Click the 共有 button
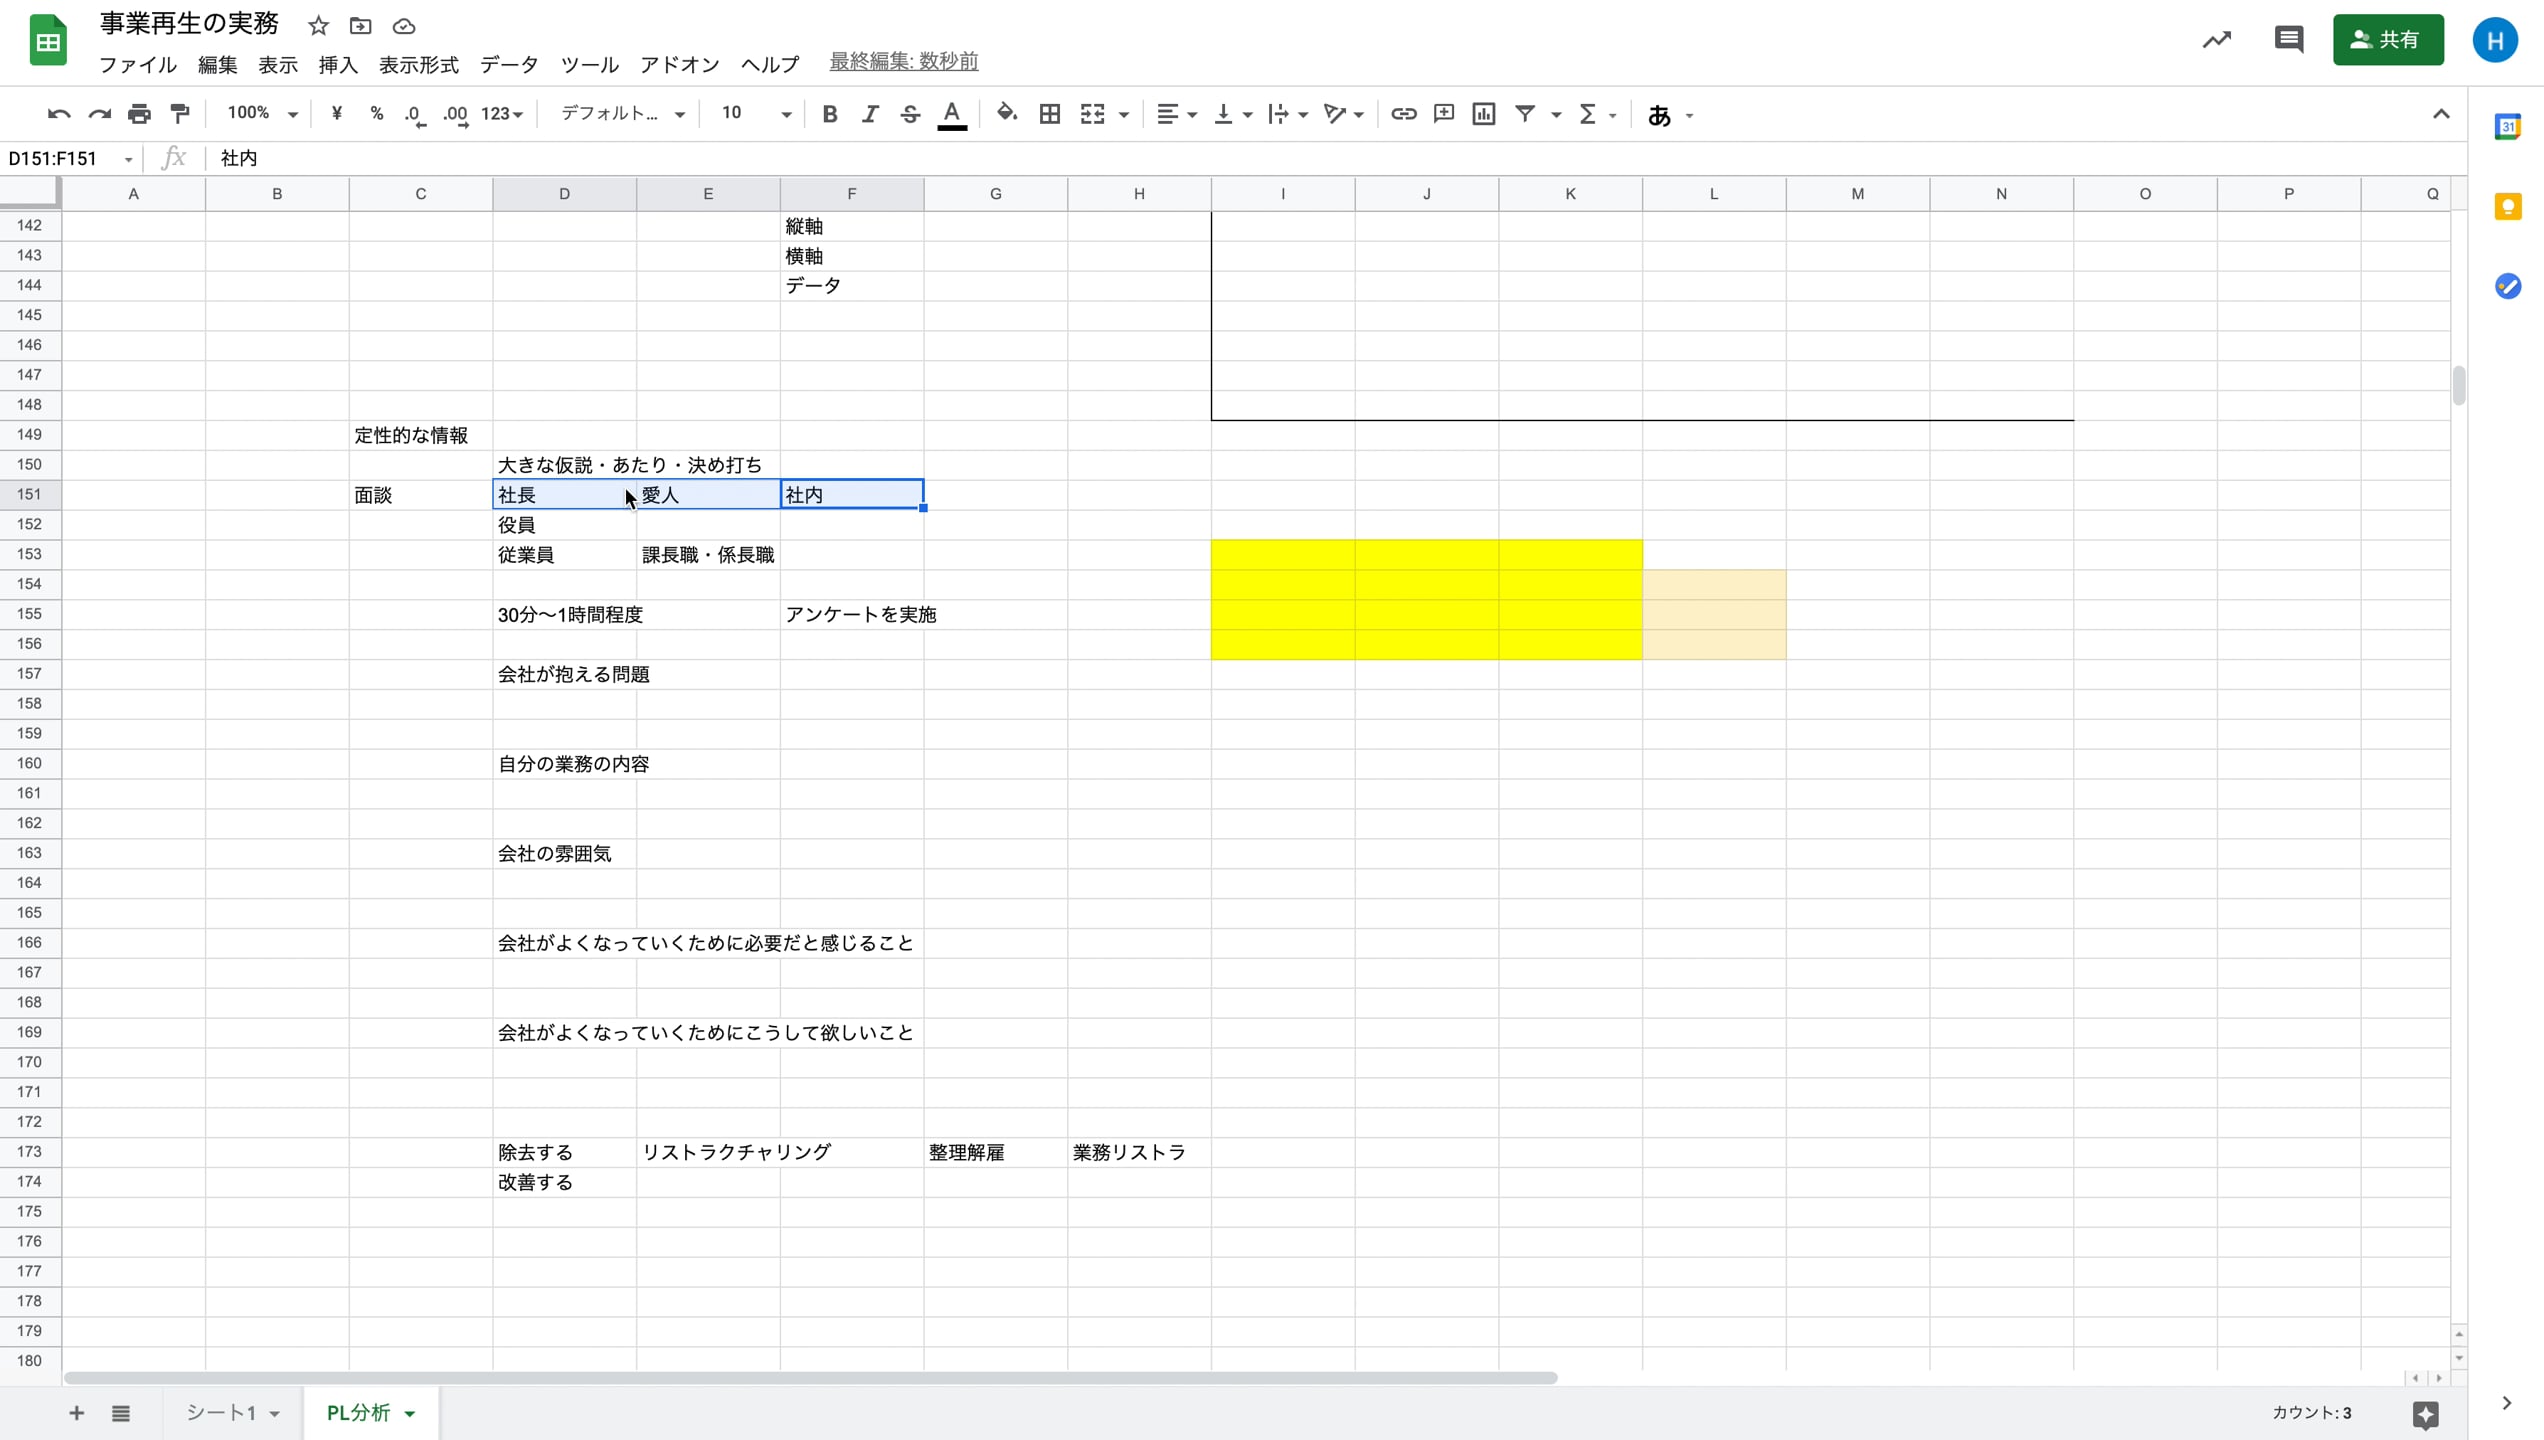This screenshot has width=2544, height=1440. pyautogui.click(x=2388, y=40)
